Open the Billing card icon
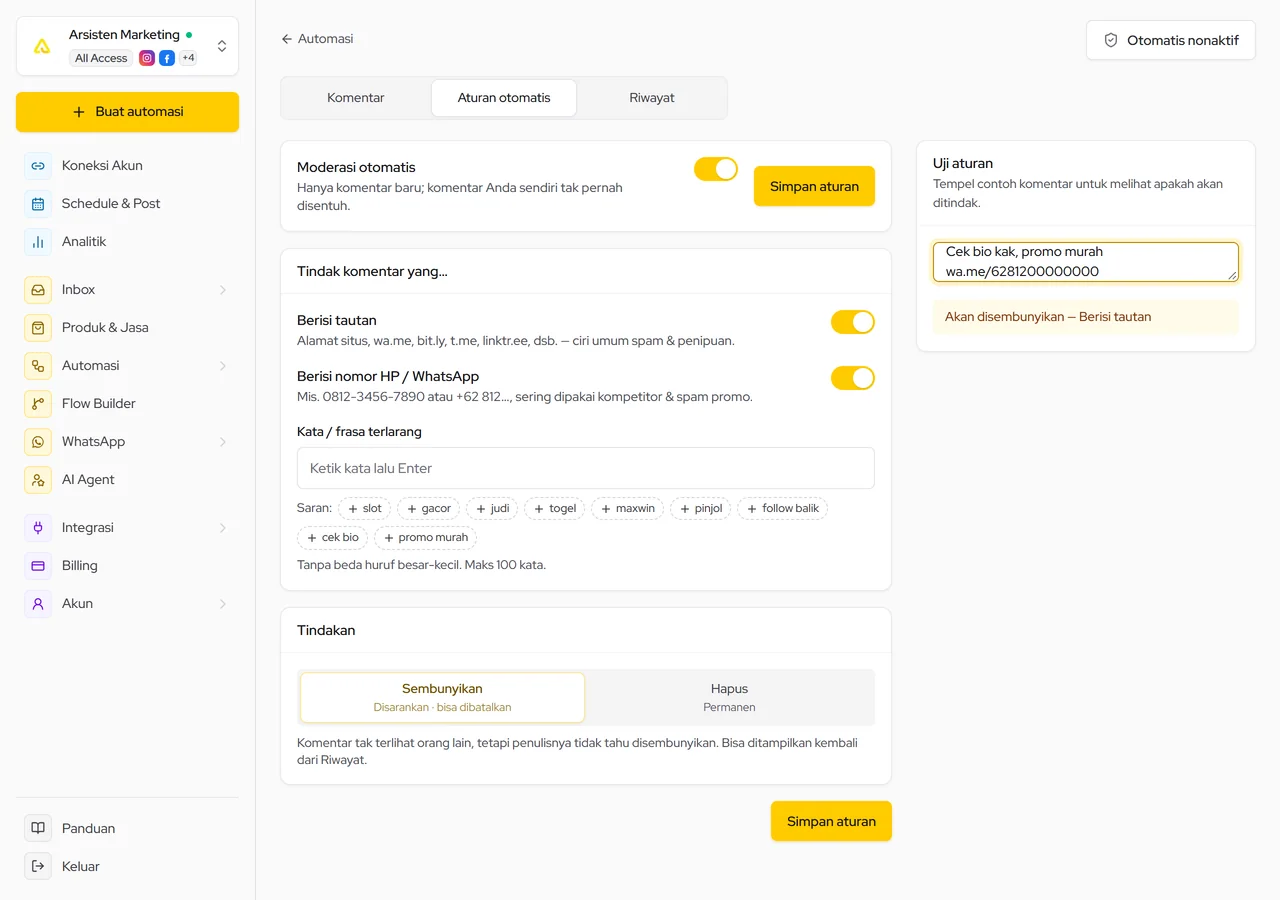The height and width of the screenshot is (900, 1280). point(38,566)
